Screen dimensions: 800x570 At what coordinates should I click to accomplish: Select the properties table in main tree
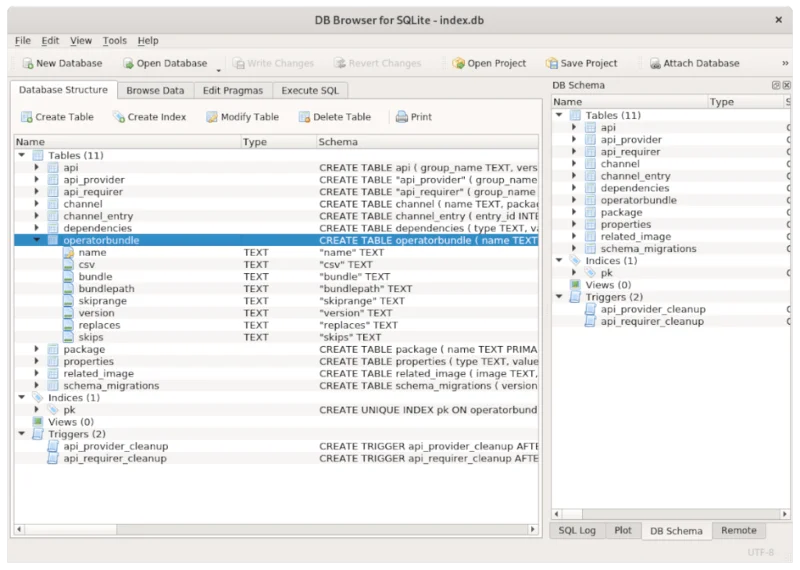[x=88, y=361]
